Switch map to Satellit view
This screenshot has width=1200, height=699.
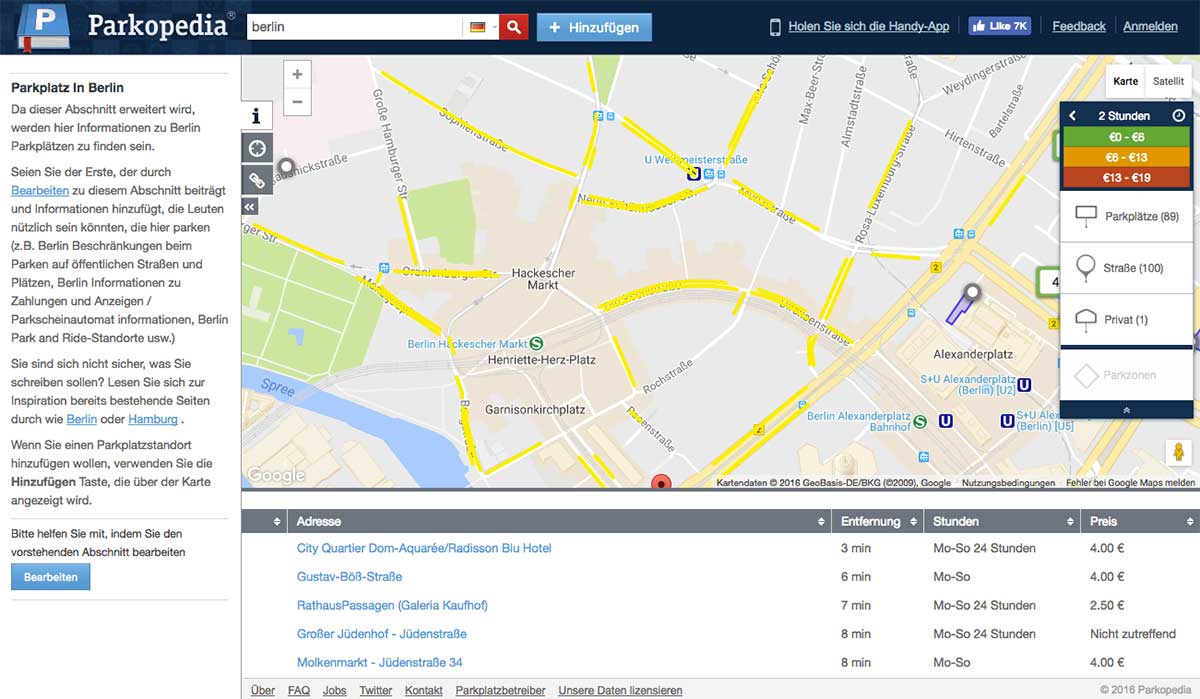coord(1168,81)
